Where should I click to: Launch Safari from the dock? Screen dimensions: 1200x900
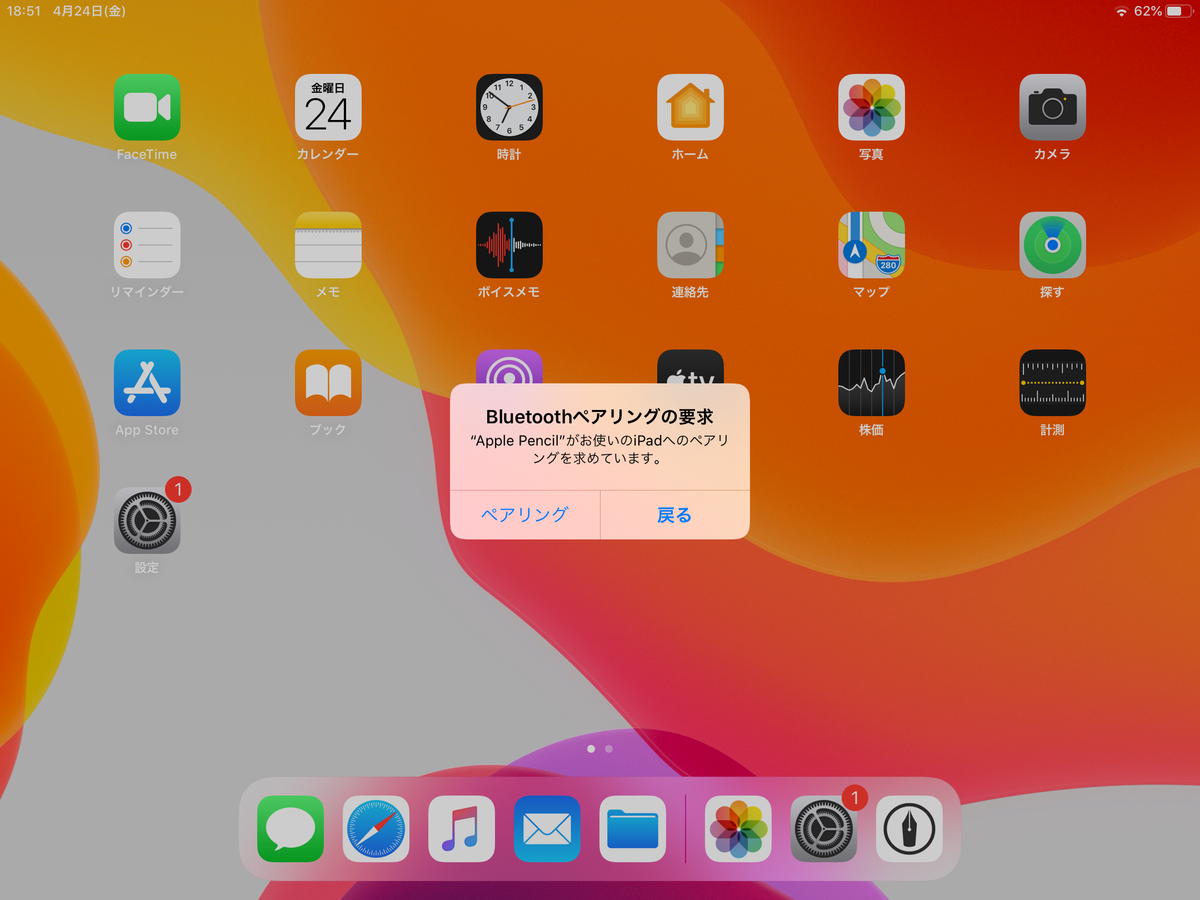point(376,829)
